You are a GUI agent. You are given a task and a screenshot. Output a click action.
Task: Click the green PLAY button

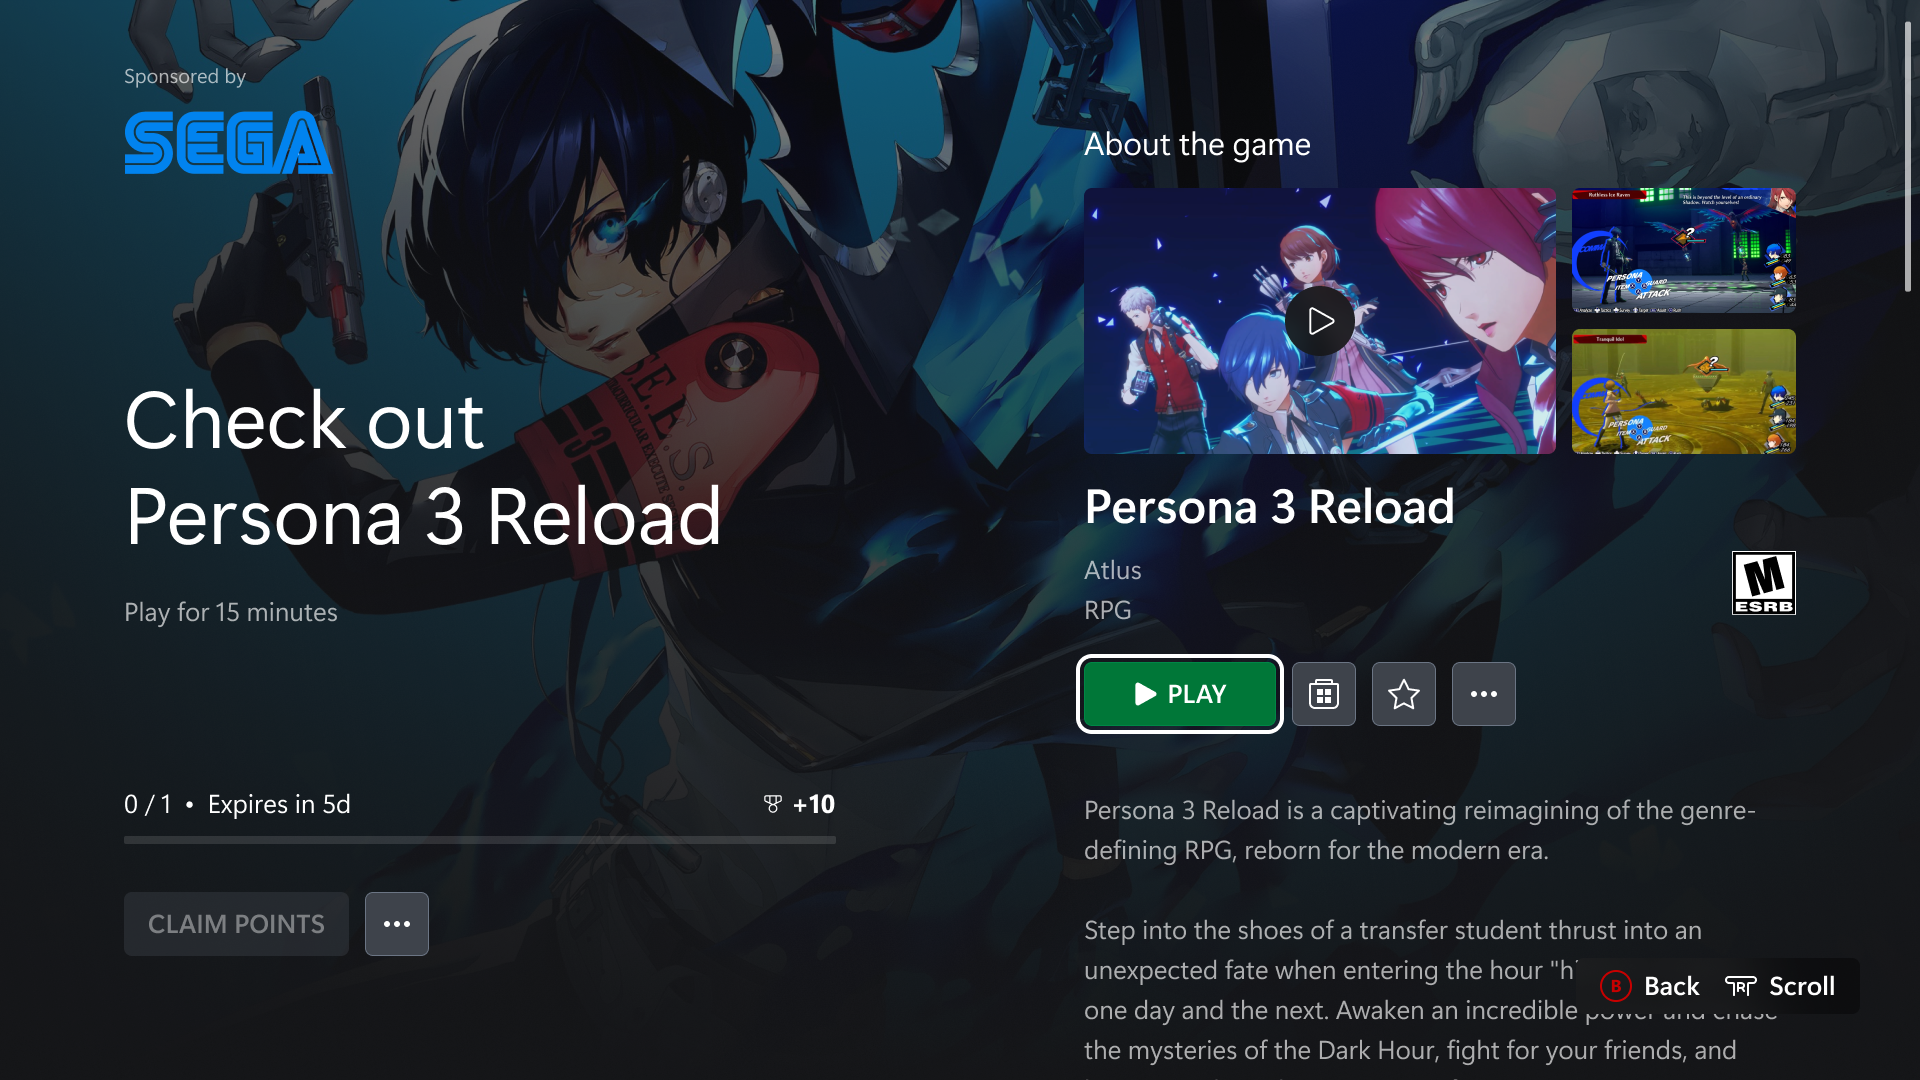click(1180, 694)
